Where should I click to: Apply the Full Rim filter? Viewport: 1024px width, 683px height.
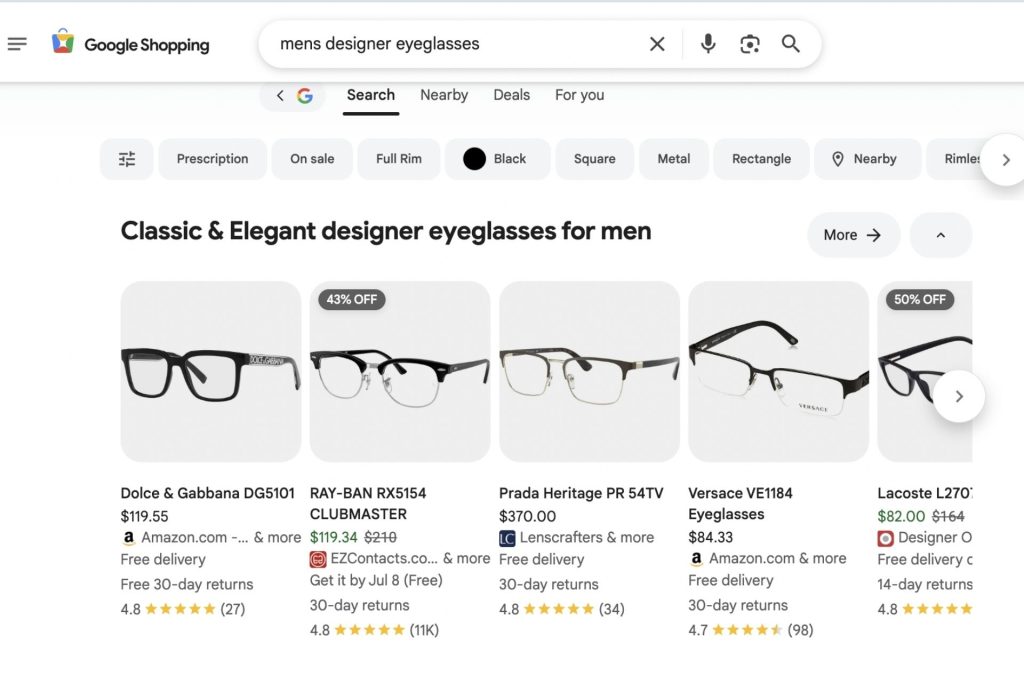(398, 158)
